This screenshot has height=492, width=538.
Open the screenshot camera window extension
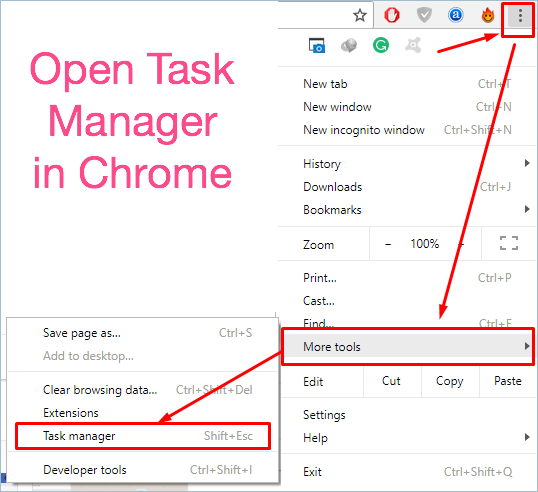(317, 45)
